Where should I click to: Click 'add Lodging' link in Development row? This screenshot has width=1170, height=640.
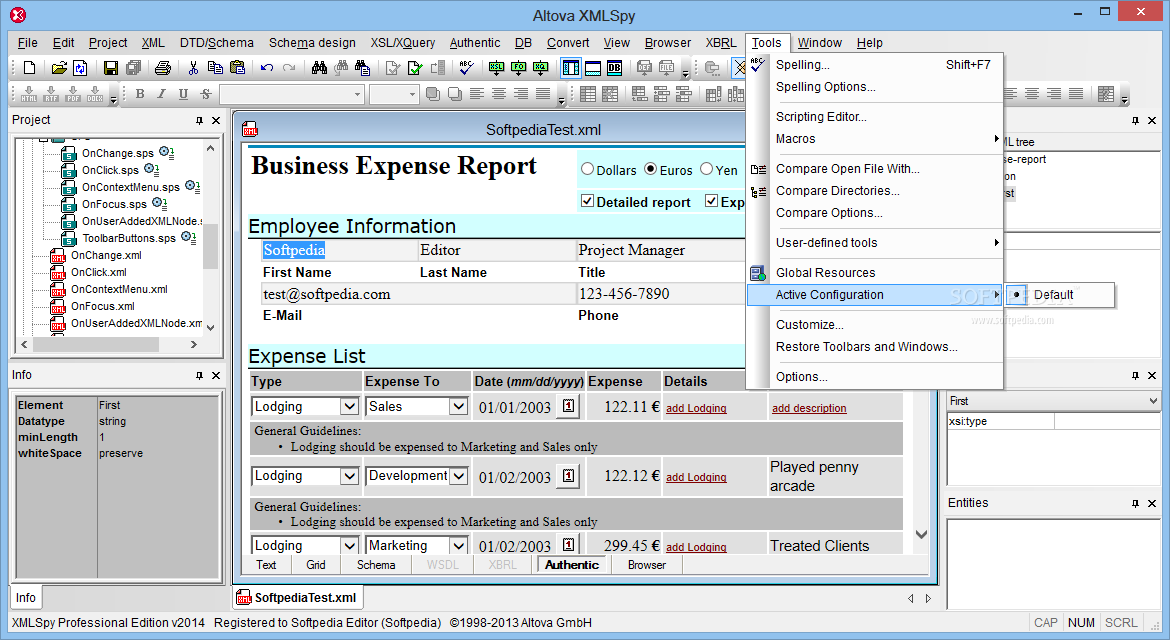point(695,477)
